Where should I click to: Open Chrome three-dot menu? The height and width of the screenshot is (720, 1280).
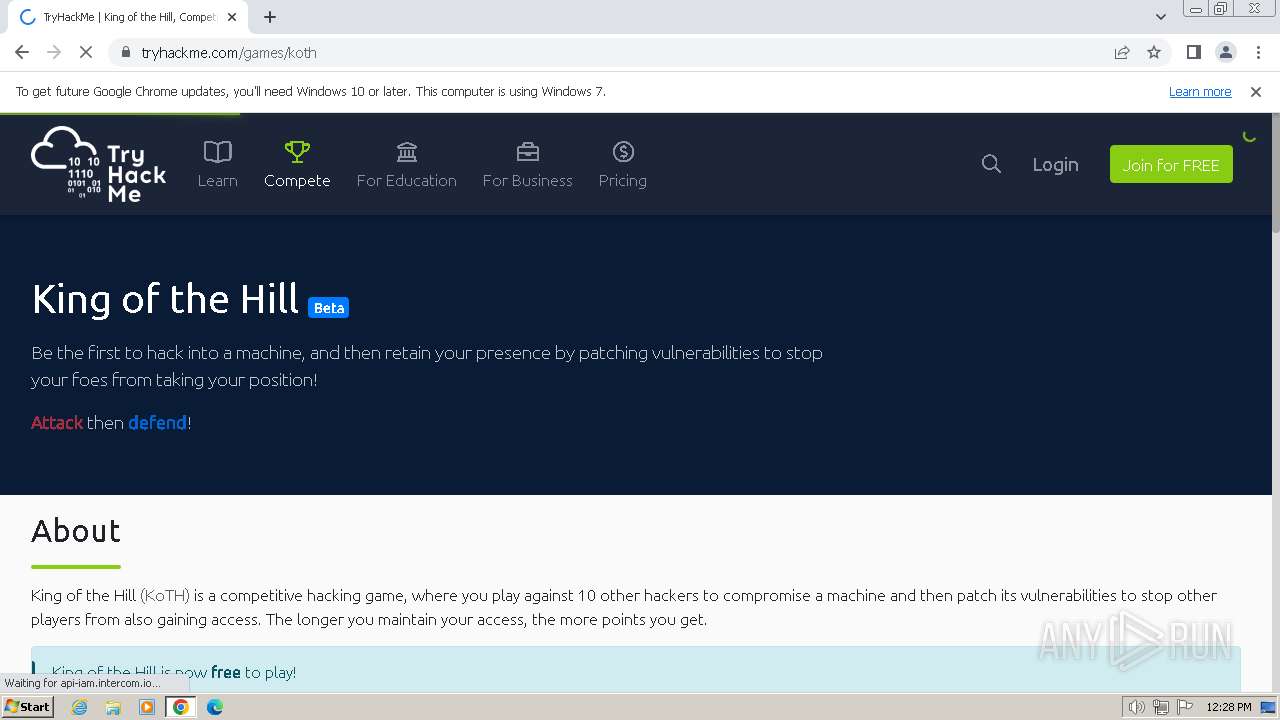click(1257, 52)
